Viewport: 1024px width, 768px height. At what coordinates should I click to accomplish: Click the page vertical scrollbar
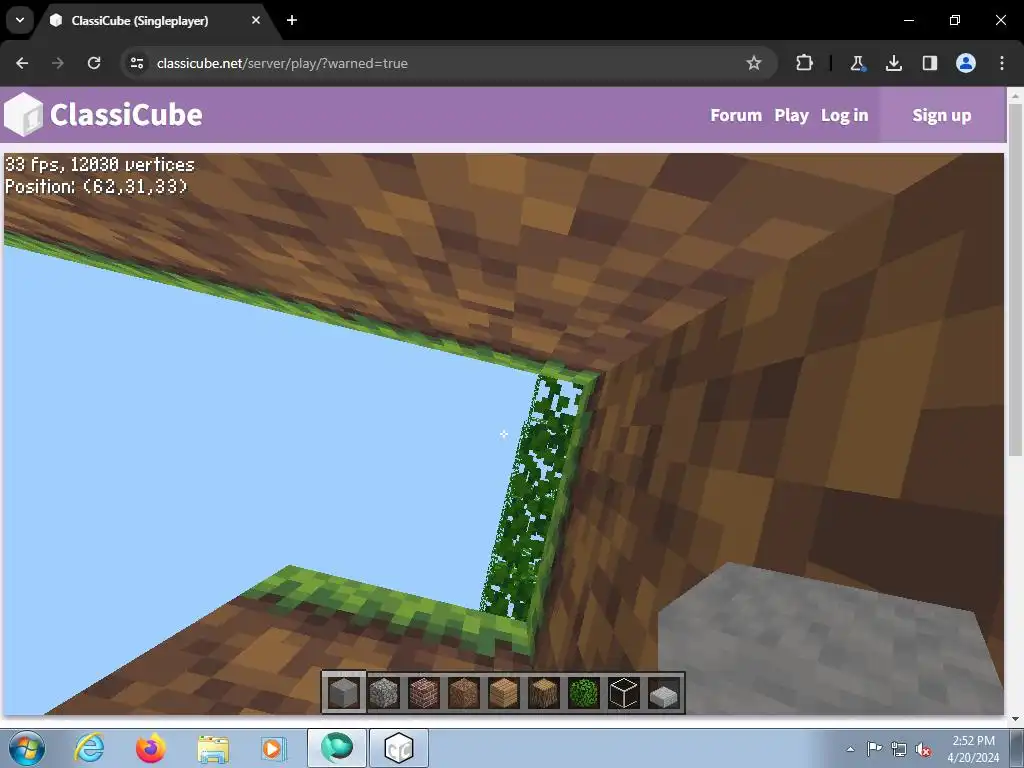[x=1015, y=281]
